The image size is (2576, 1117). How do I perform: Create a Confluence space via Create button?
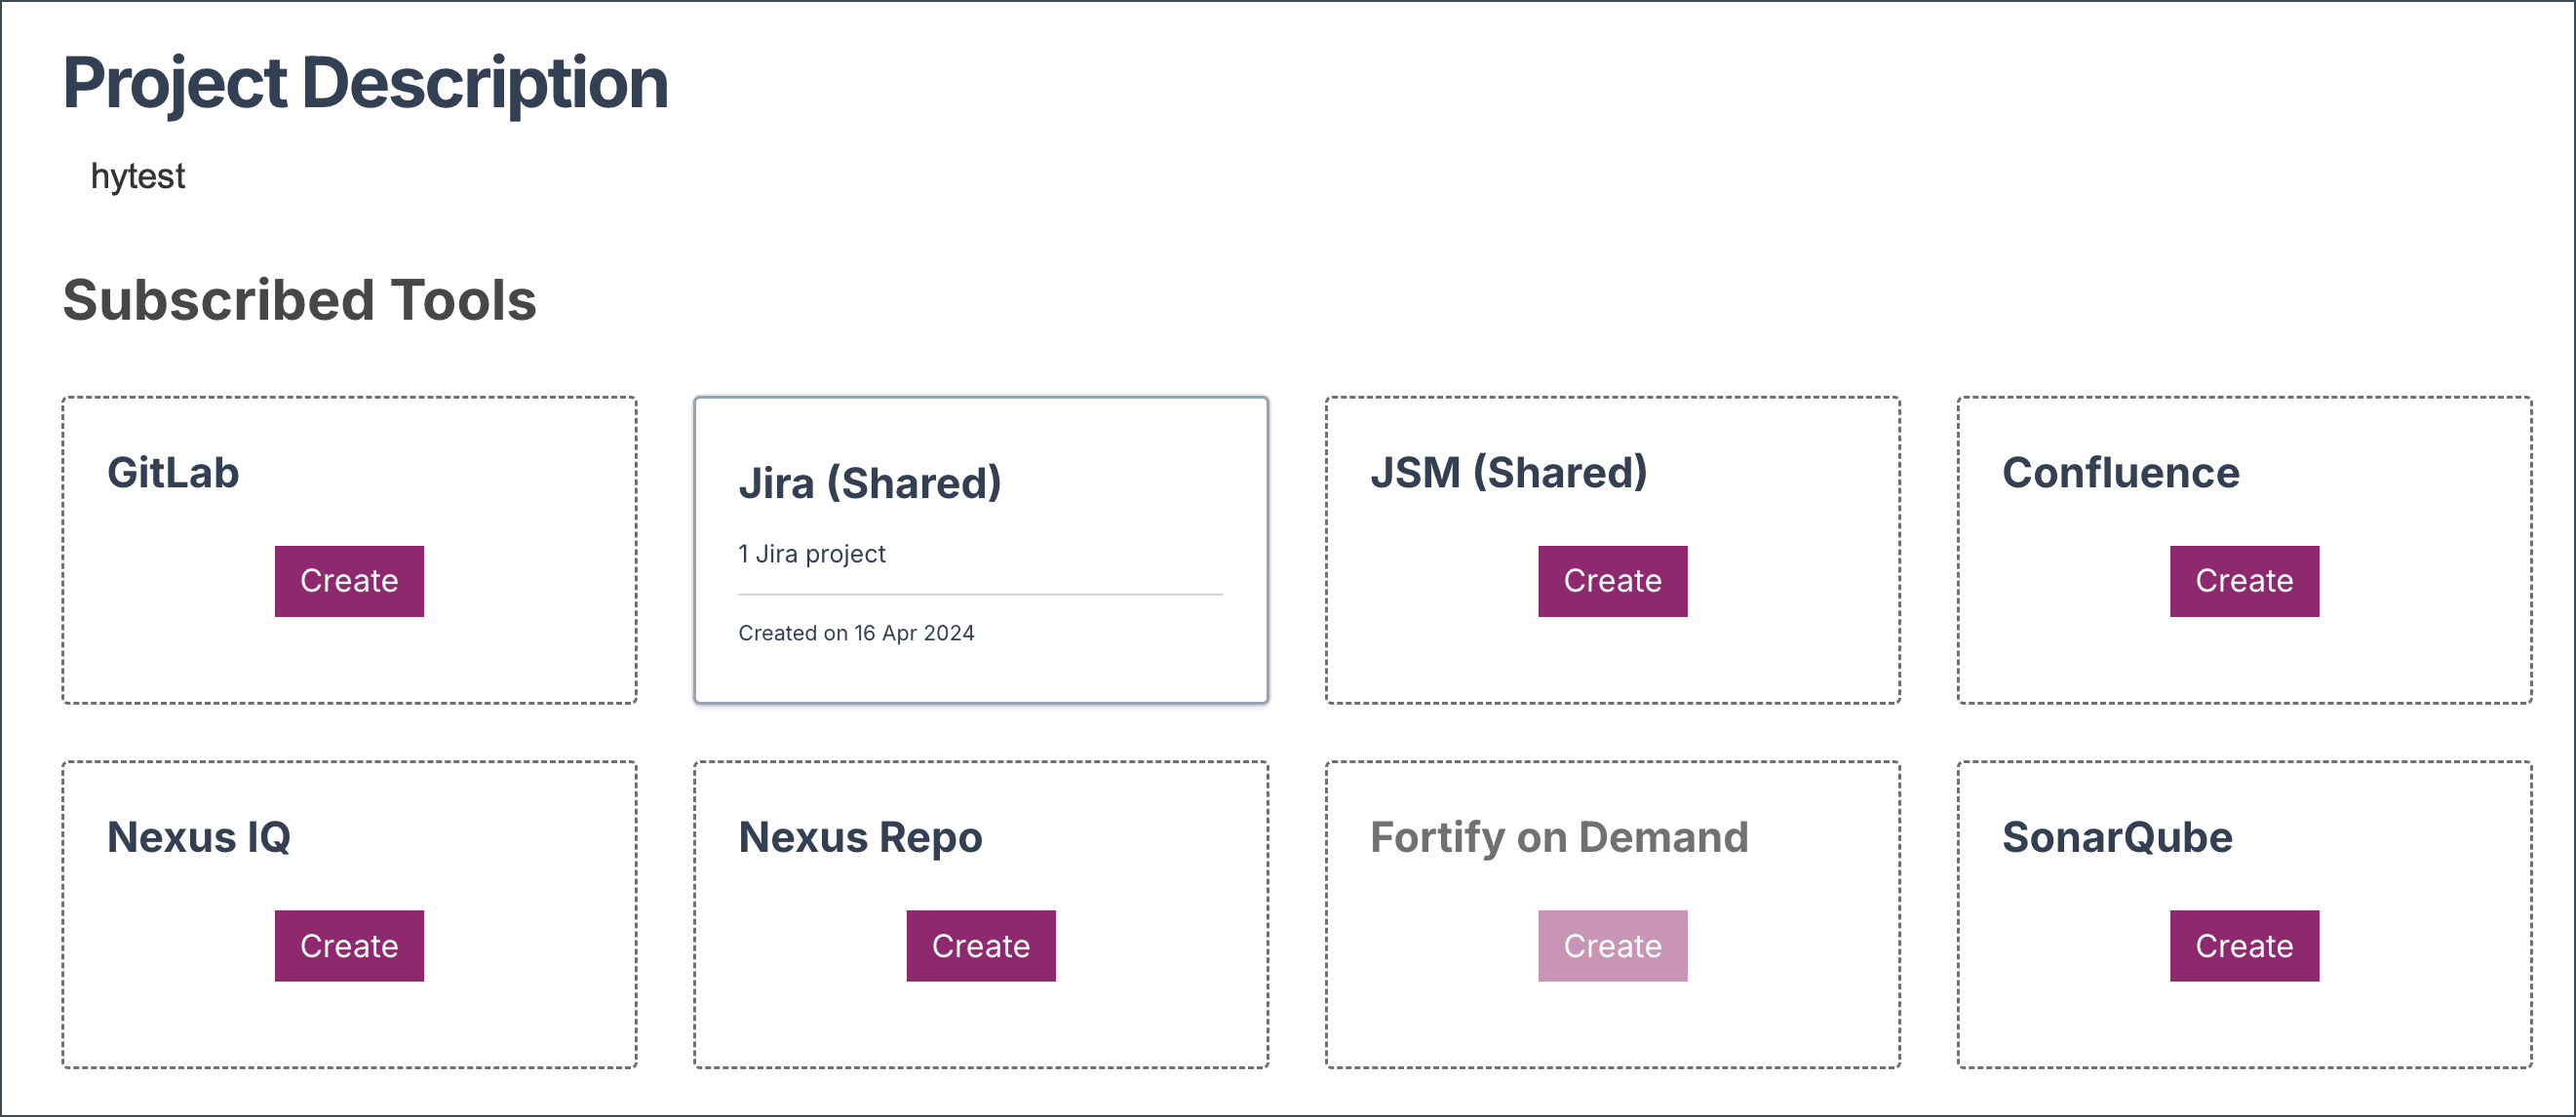(x=2243, y=581)
